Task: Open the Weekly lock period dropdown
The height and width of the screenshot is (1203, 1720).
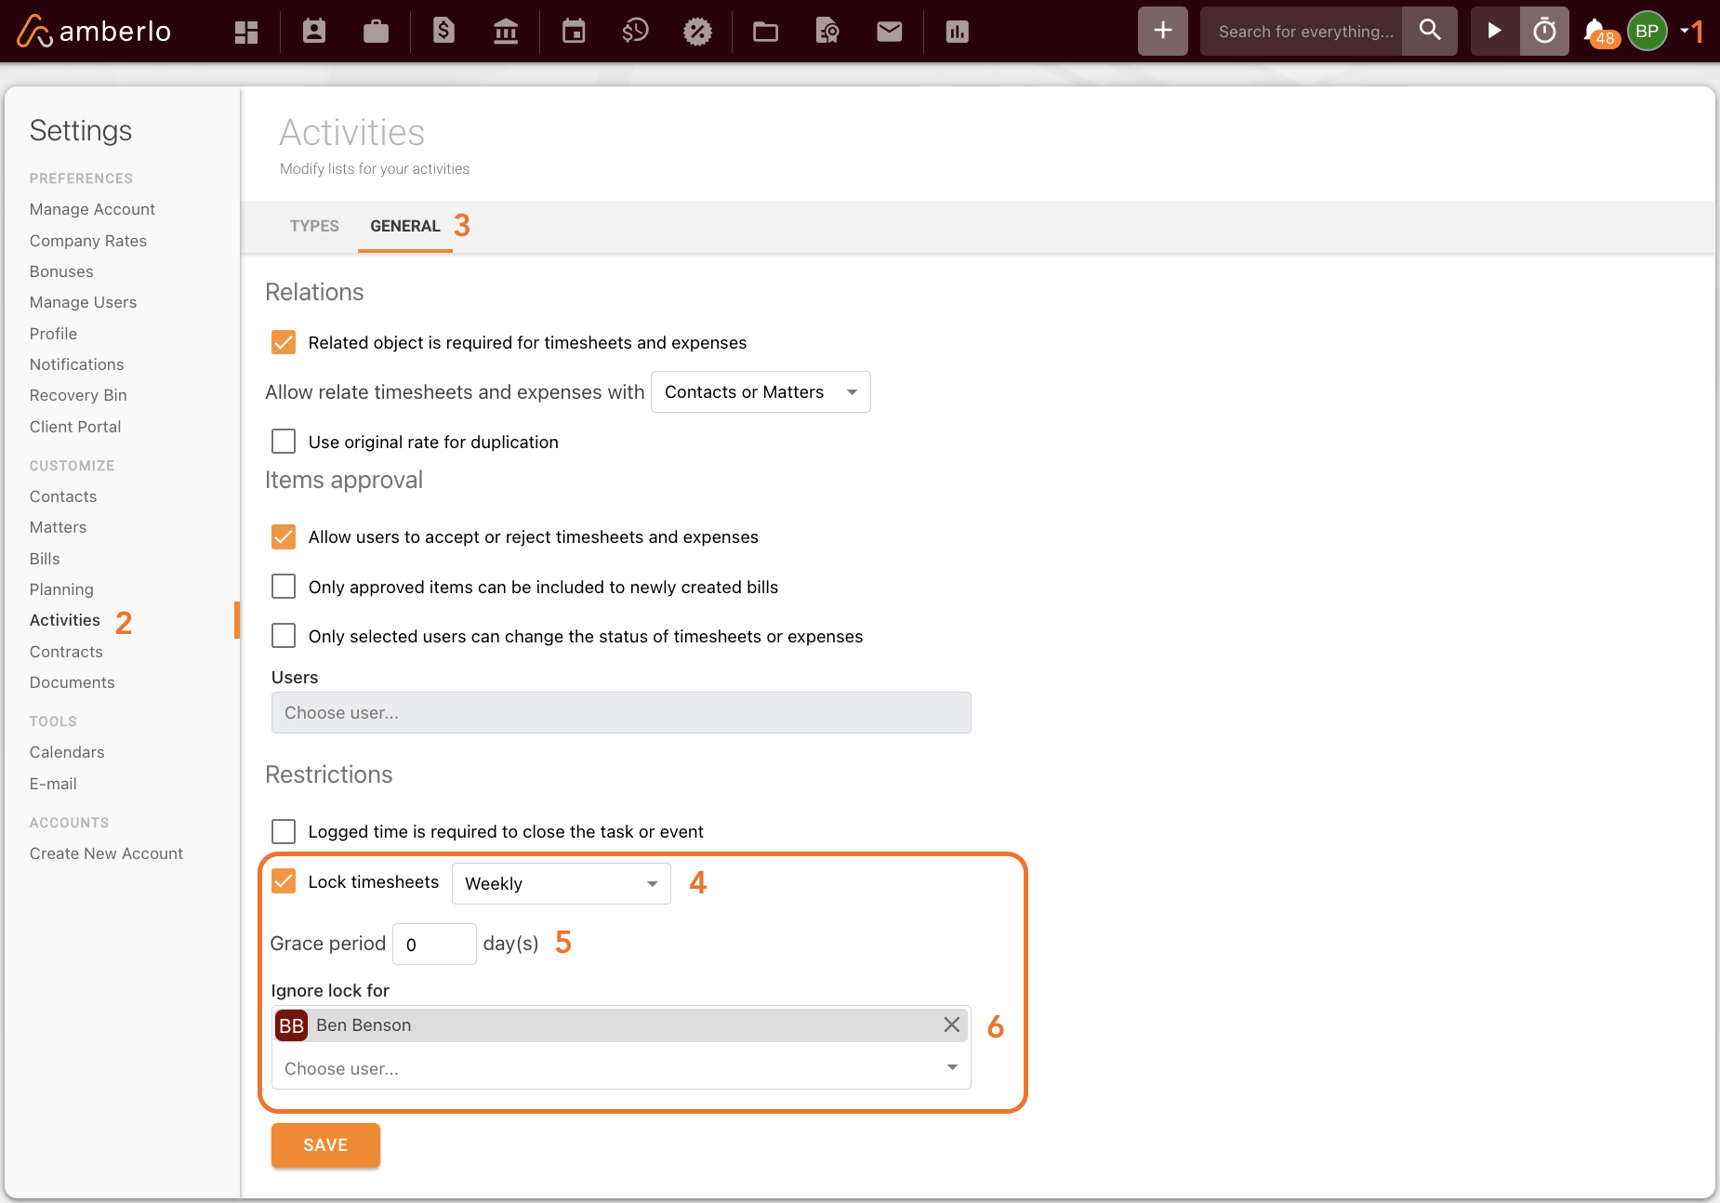Action: click(561, 883)
